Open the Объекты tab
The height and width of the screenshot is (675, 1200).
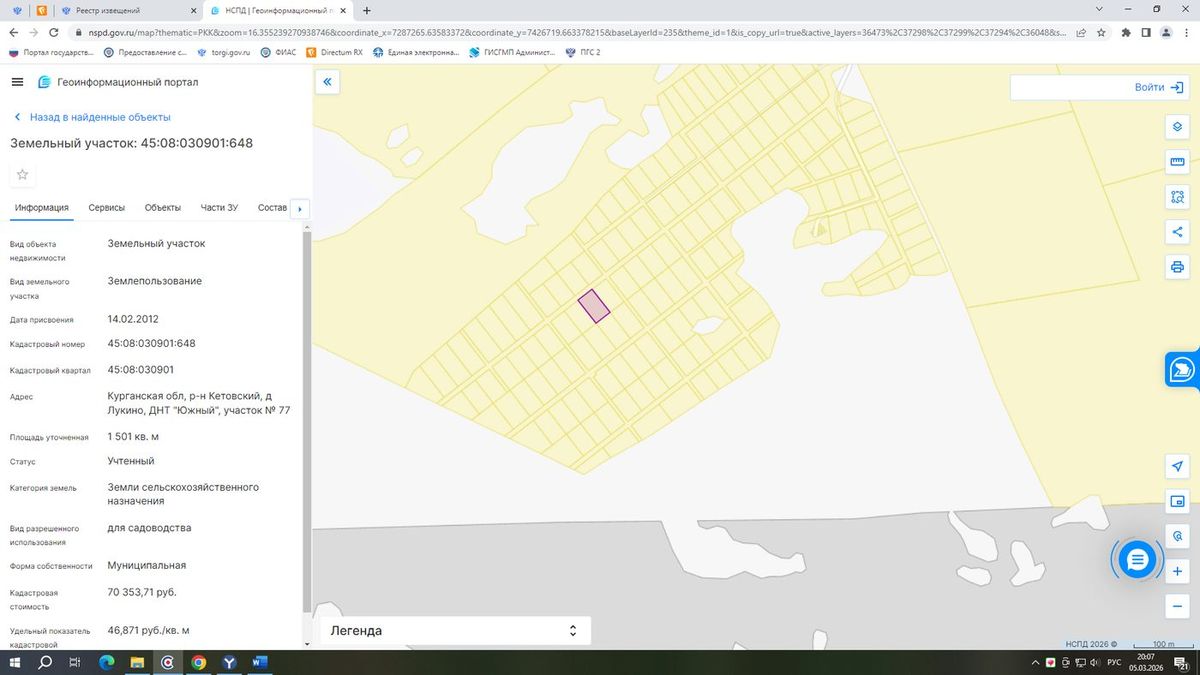coord(163,208)
